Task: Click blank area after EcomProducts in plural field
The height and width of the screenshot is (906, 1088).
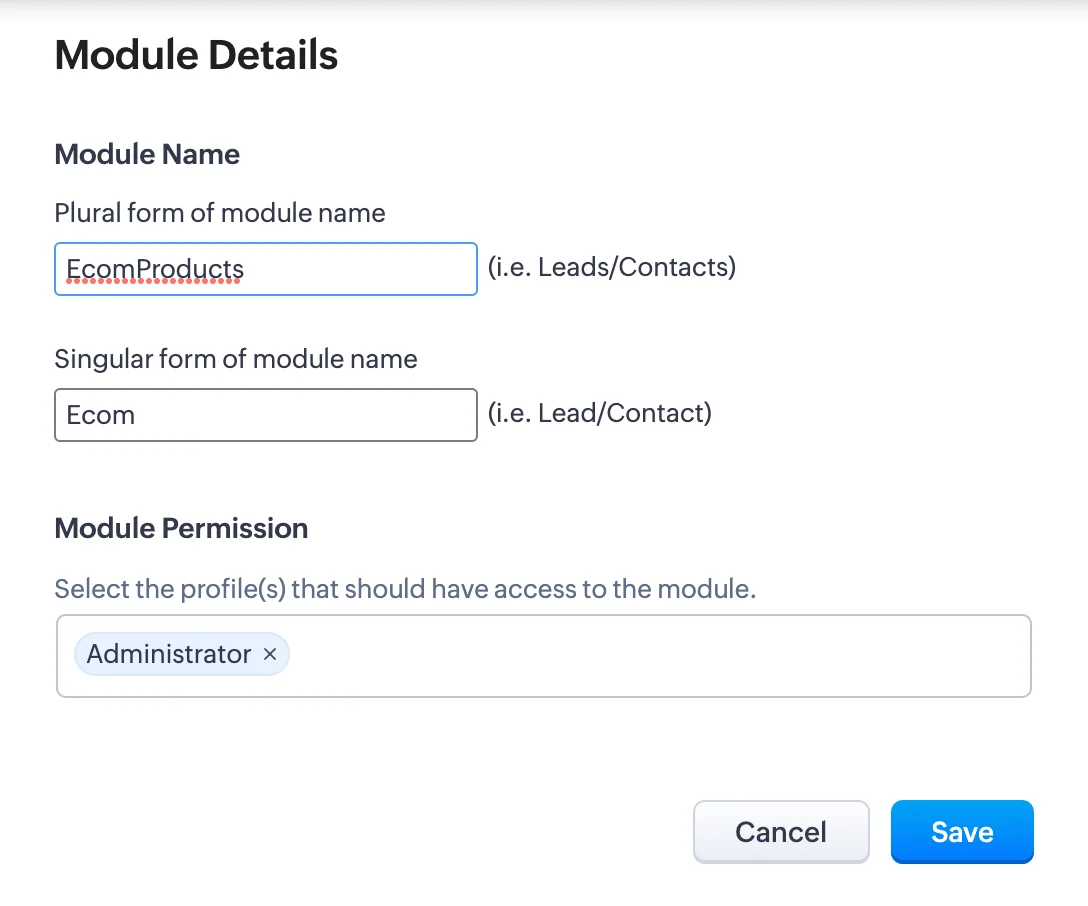Action: pos(361,269)
